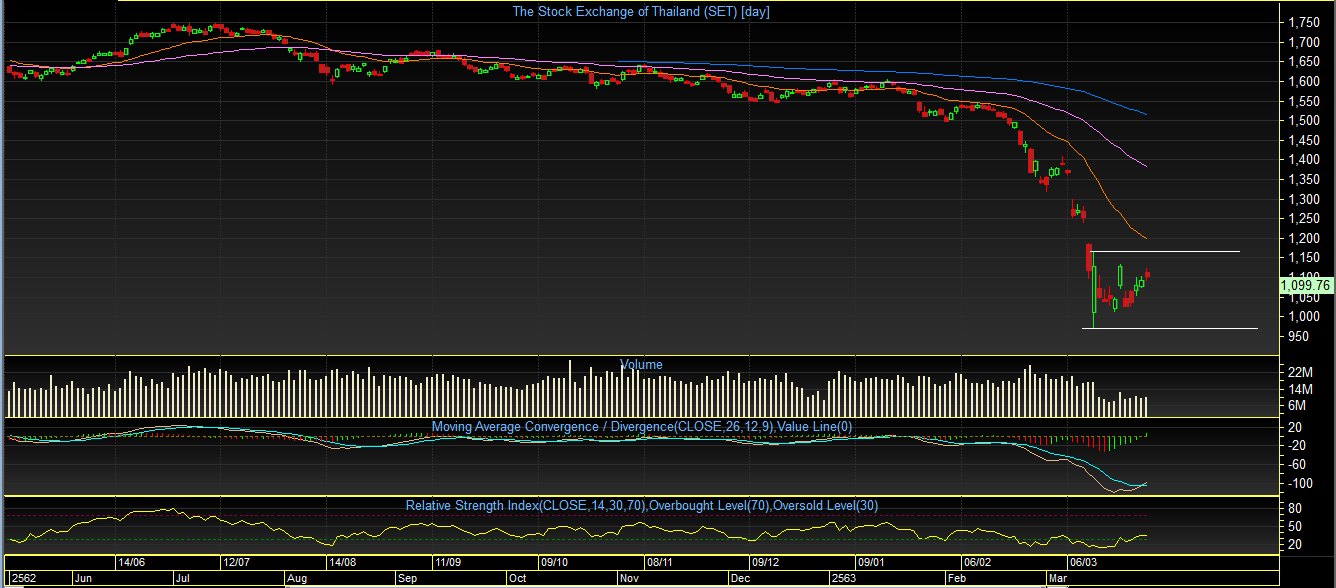
Task: Pick the 09/12 date label
Action: point(766,563)
